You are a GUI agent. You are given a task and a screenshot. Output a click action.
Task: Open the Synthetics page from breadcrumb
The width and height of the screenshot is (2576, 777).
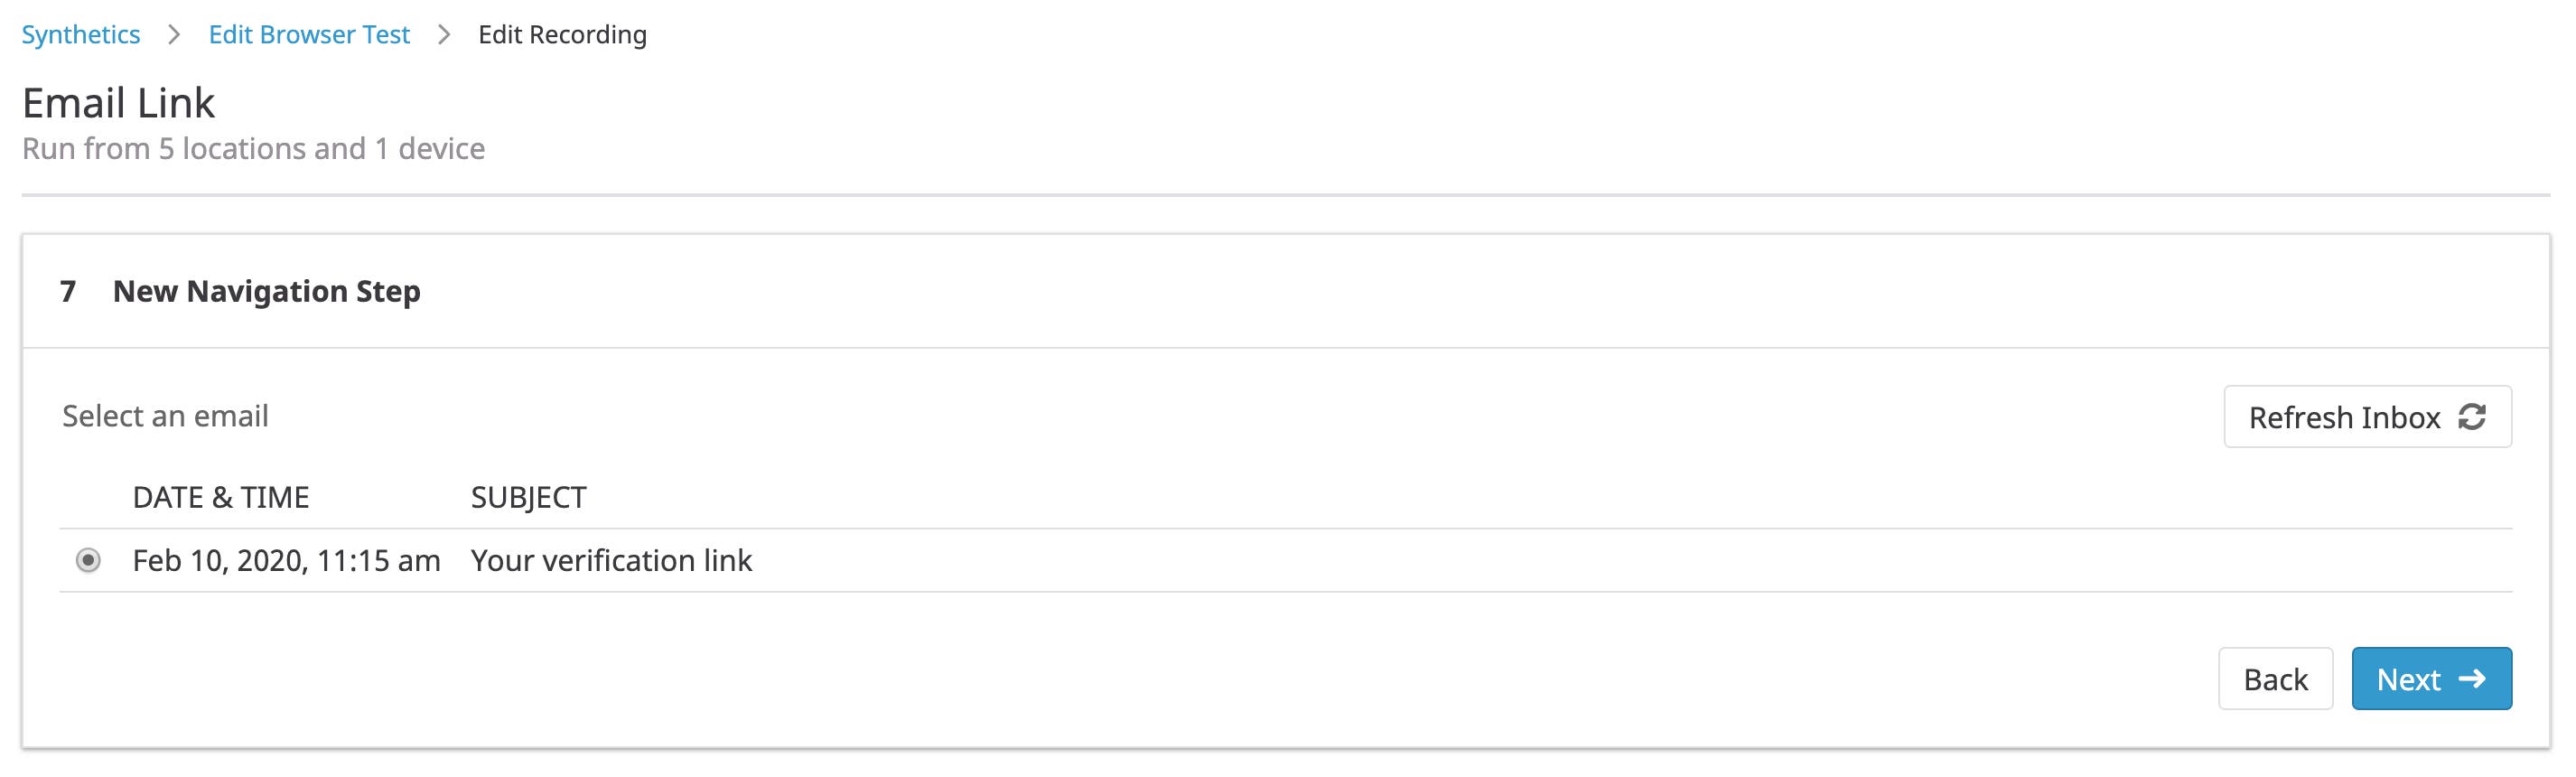pos(80,33)
